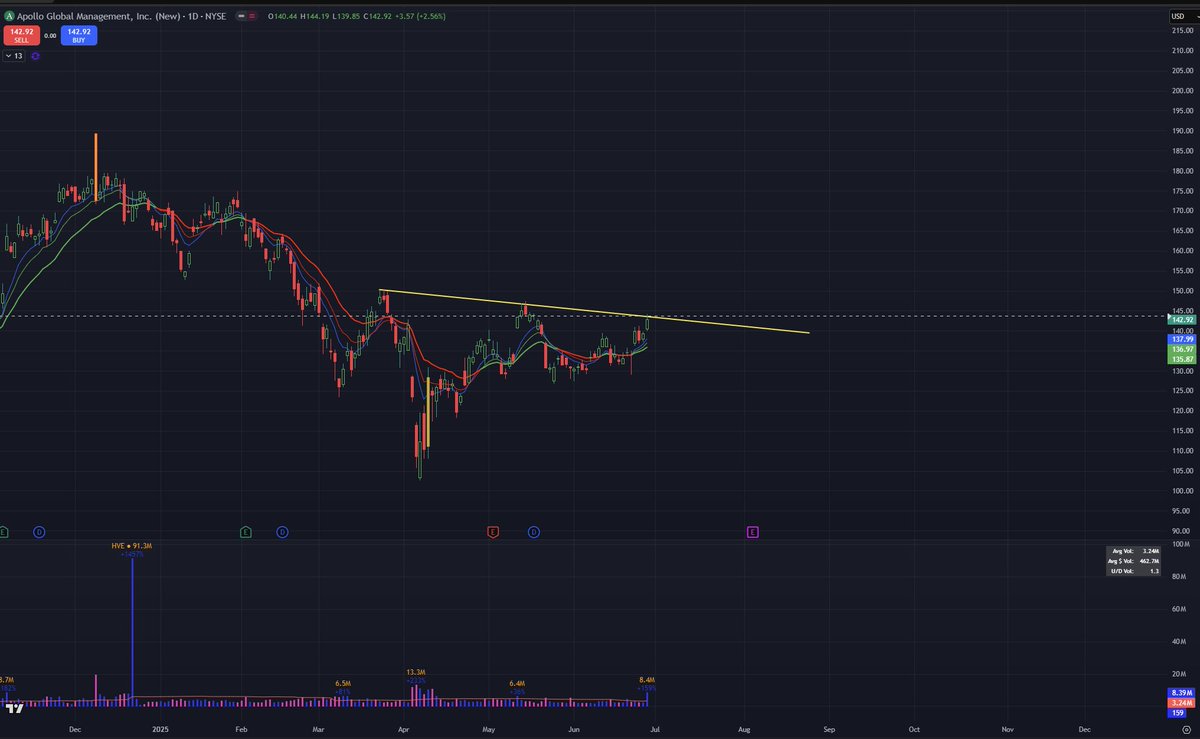Click the 100.00 price scale label
The height and width of the screenshot is (739, 1200).
point(1183,491)
